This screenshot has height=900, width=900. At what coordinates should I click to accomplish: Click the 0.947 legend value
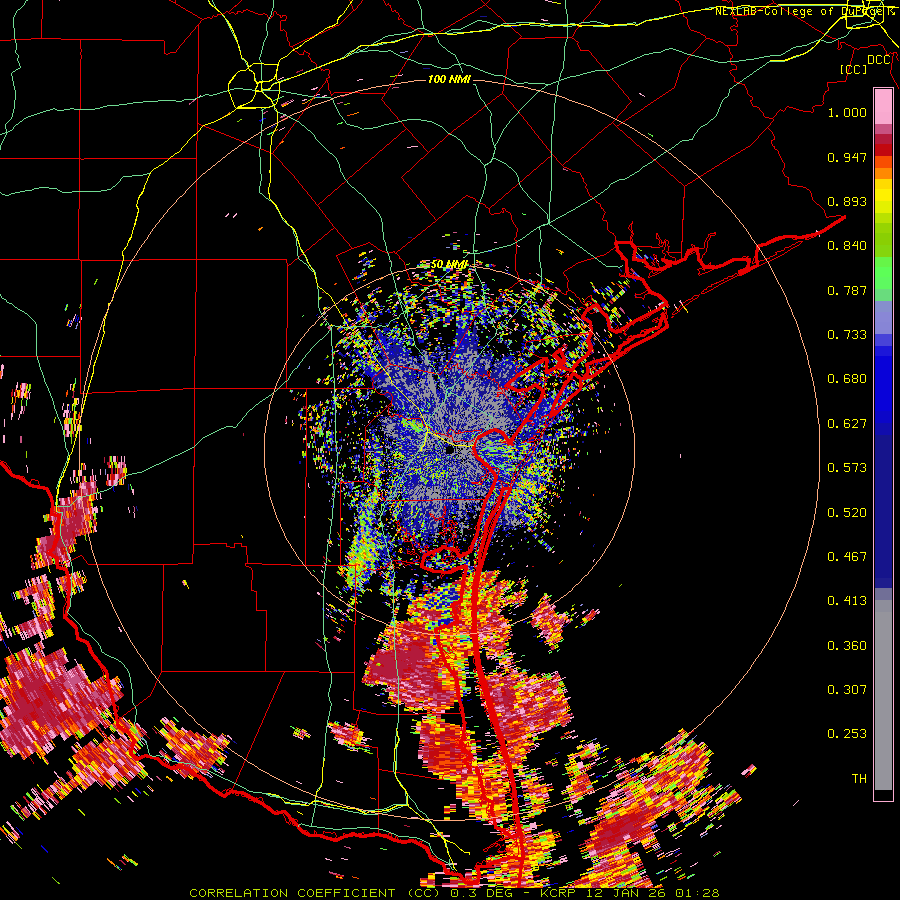pos(847,157)
